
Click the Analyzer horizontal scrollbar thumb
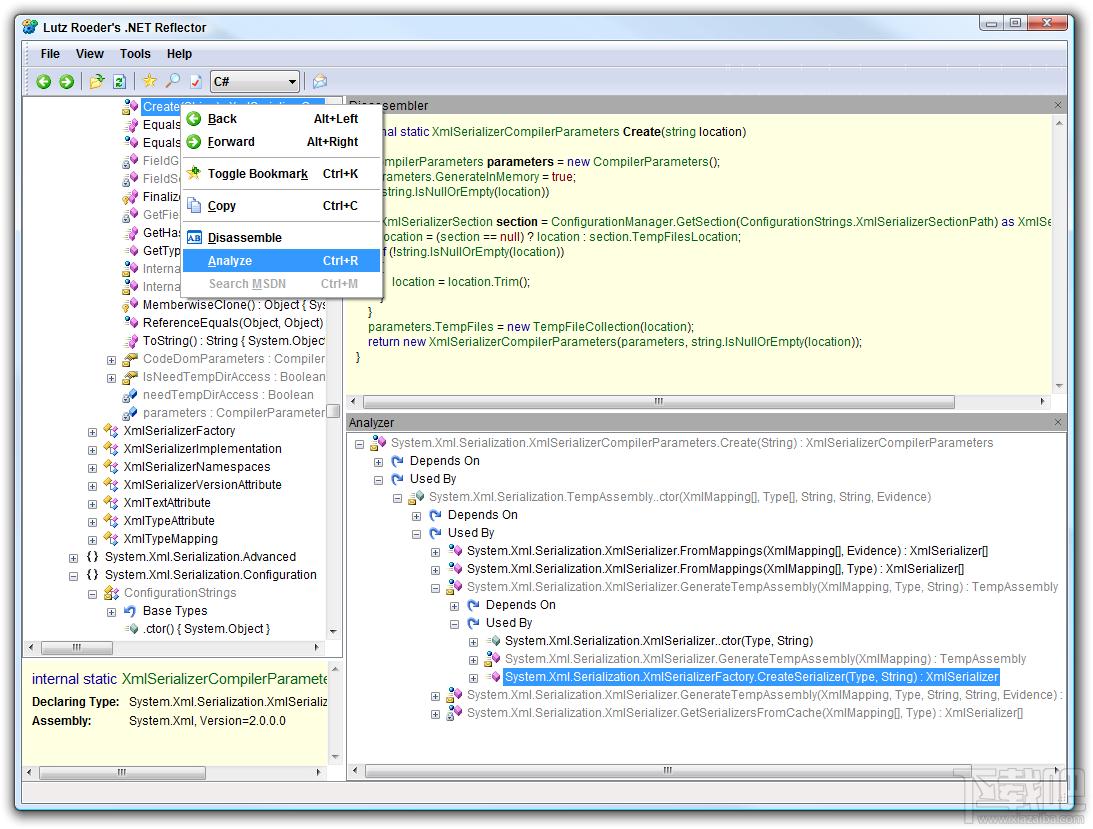click(x=667, y=770)
